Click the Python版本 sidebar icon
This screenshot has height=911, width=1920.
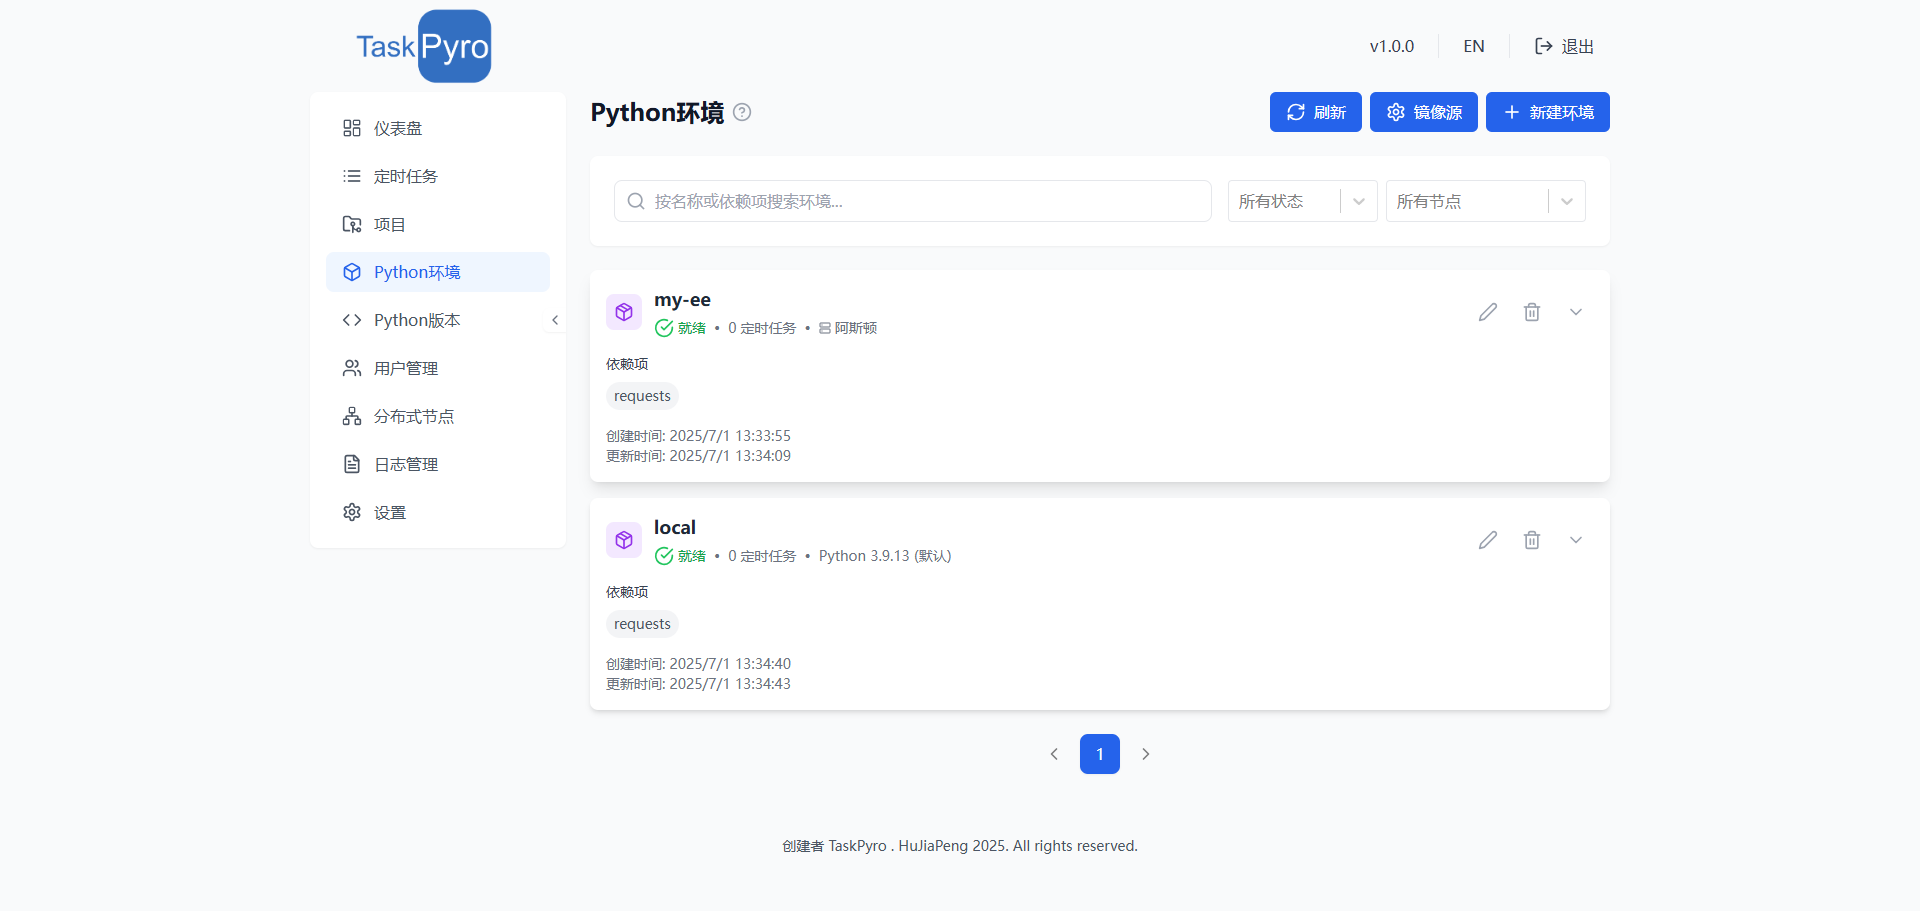click(351, 320)
